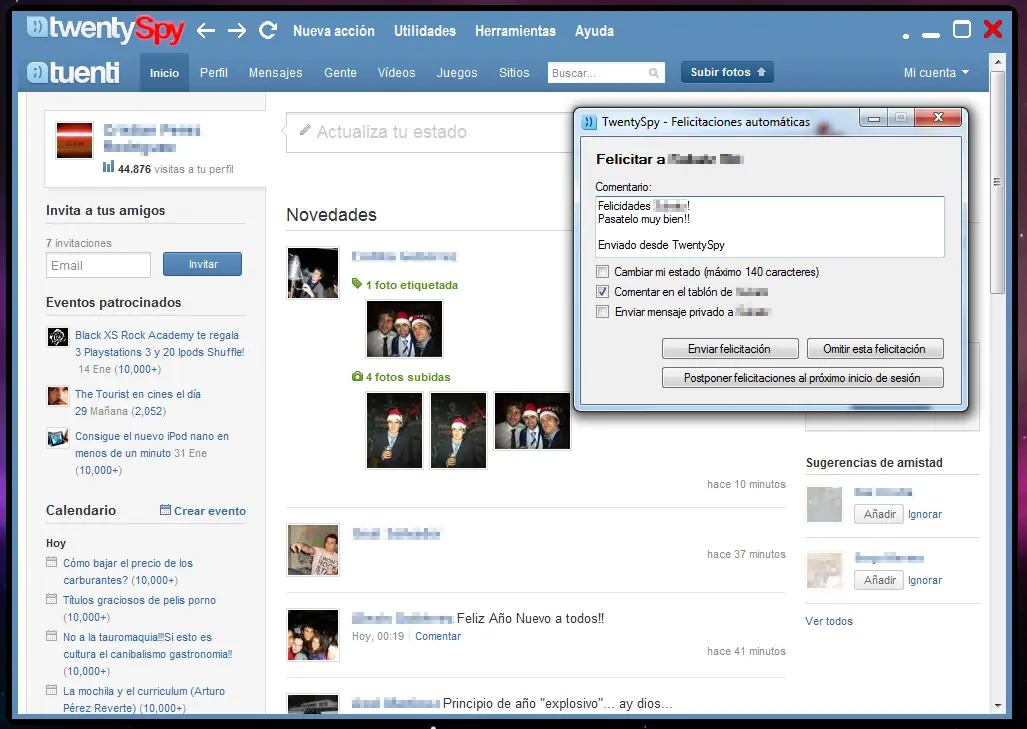Maximize the TwentySpy main window

tap(962, 29)
